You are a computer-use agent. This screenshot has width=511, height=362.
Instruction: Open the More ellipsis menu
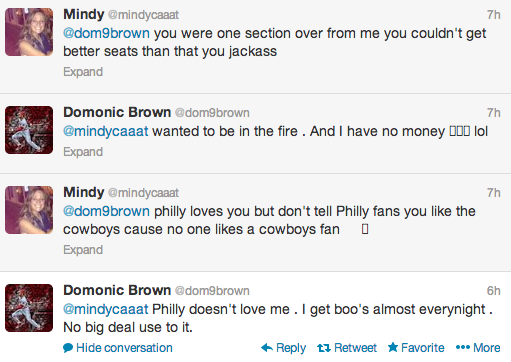pyautogui.click(x=478, y=348)
